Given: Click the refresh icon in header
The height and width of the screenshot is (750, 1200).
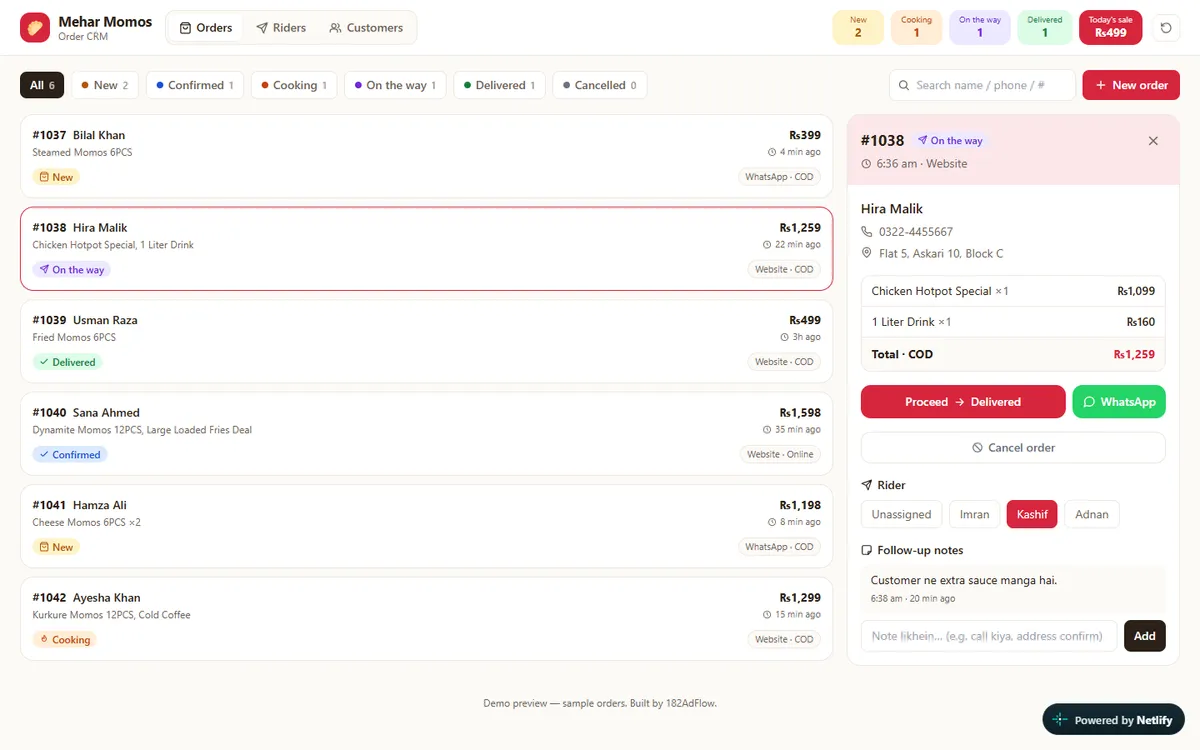Looking at the screenshot, I should pos(1165,28).
